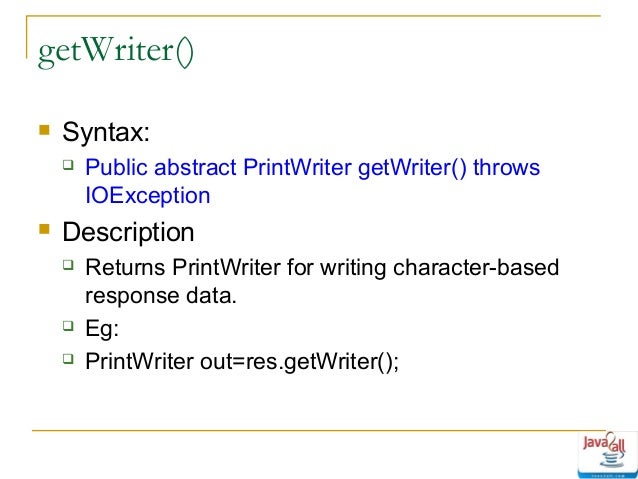Image resolution: width=638 pixels, height=479 pixels.
Task: Click the response data. text line
Action: point(160,295)
